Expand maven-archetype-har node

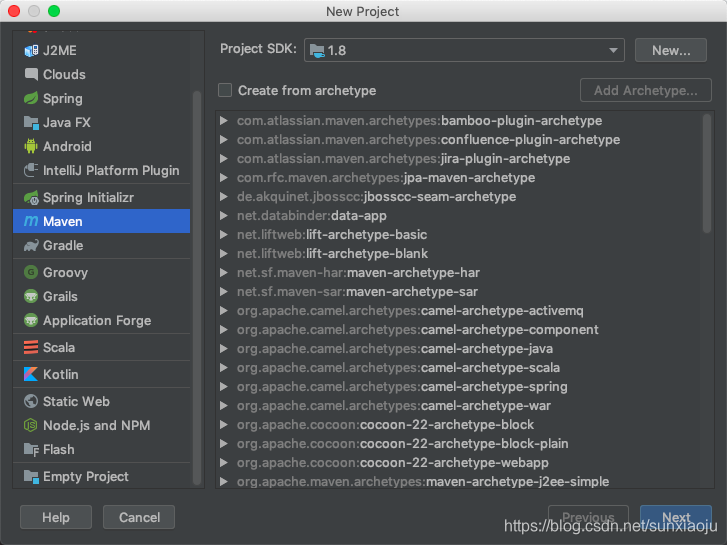pos(224,273)
